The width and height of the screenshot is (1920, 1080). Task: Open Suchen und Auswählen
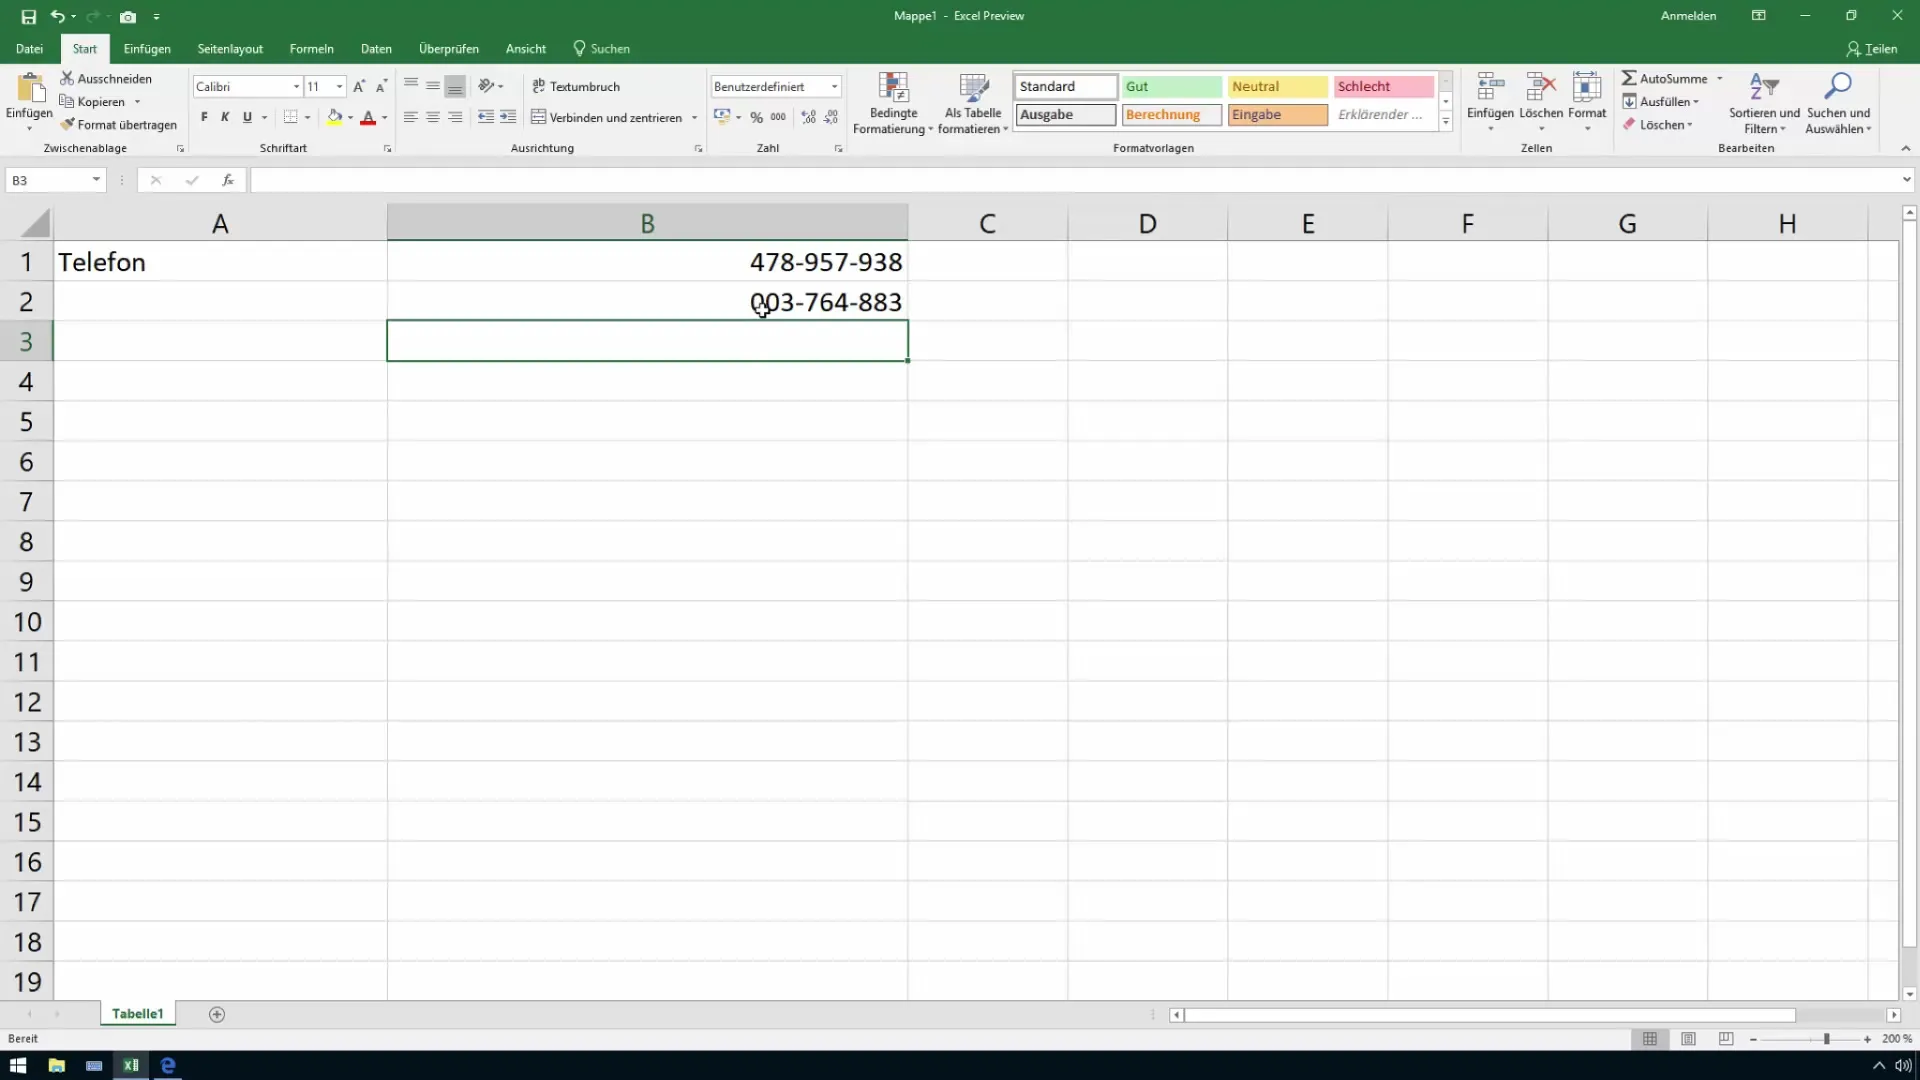pyautogui.click(x=1838, y=103)
